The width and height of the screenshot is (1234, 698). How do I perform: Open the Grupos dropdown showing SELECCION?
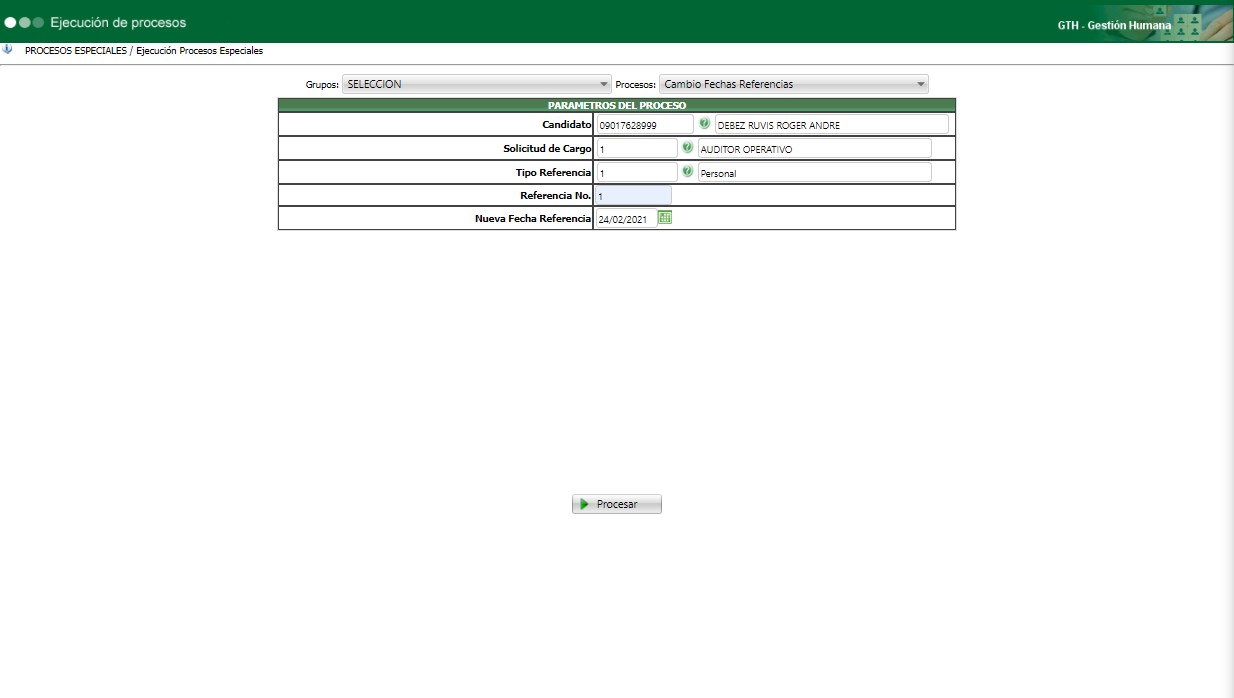tap(477, 84)
